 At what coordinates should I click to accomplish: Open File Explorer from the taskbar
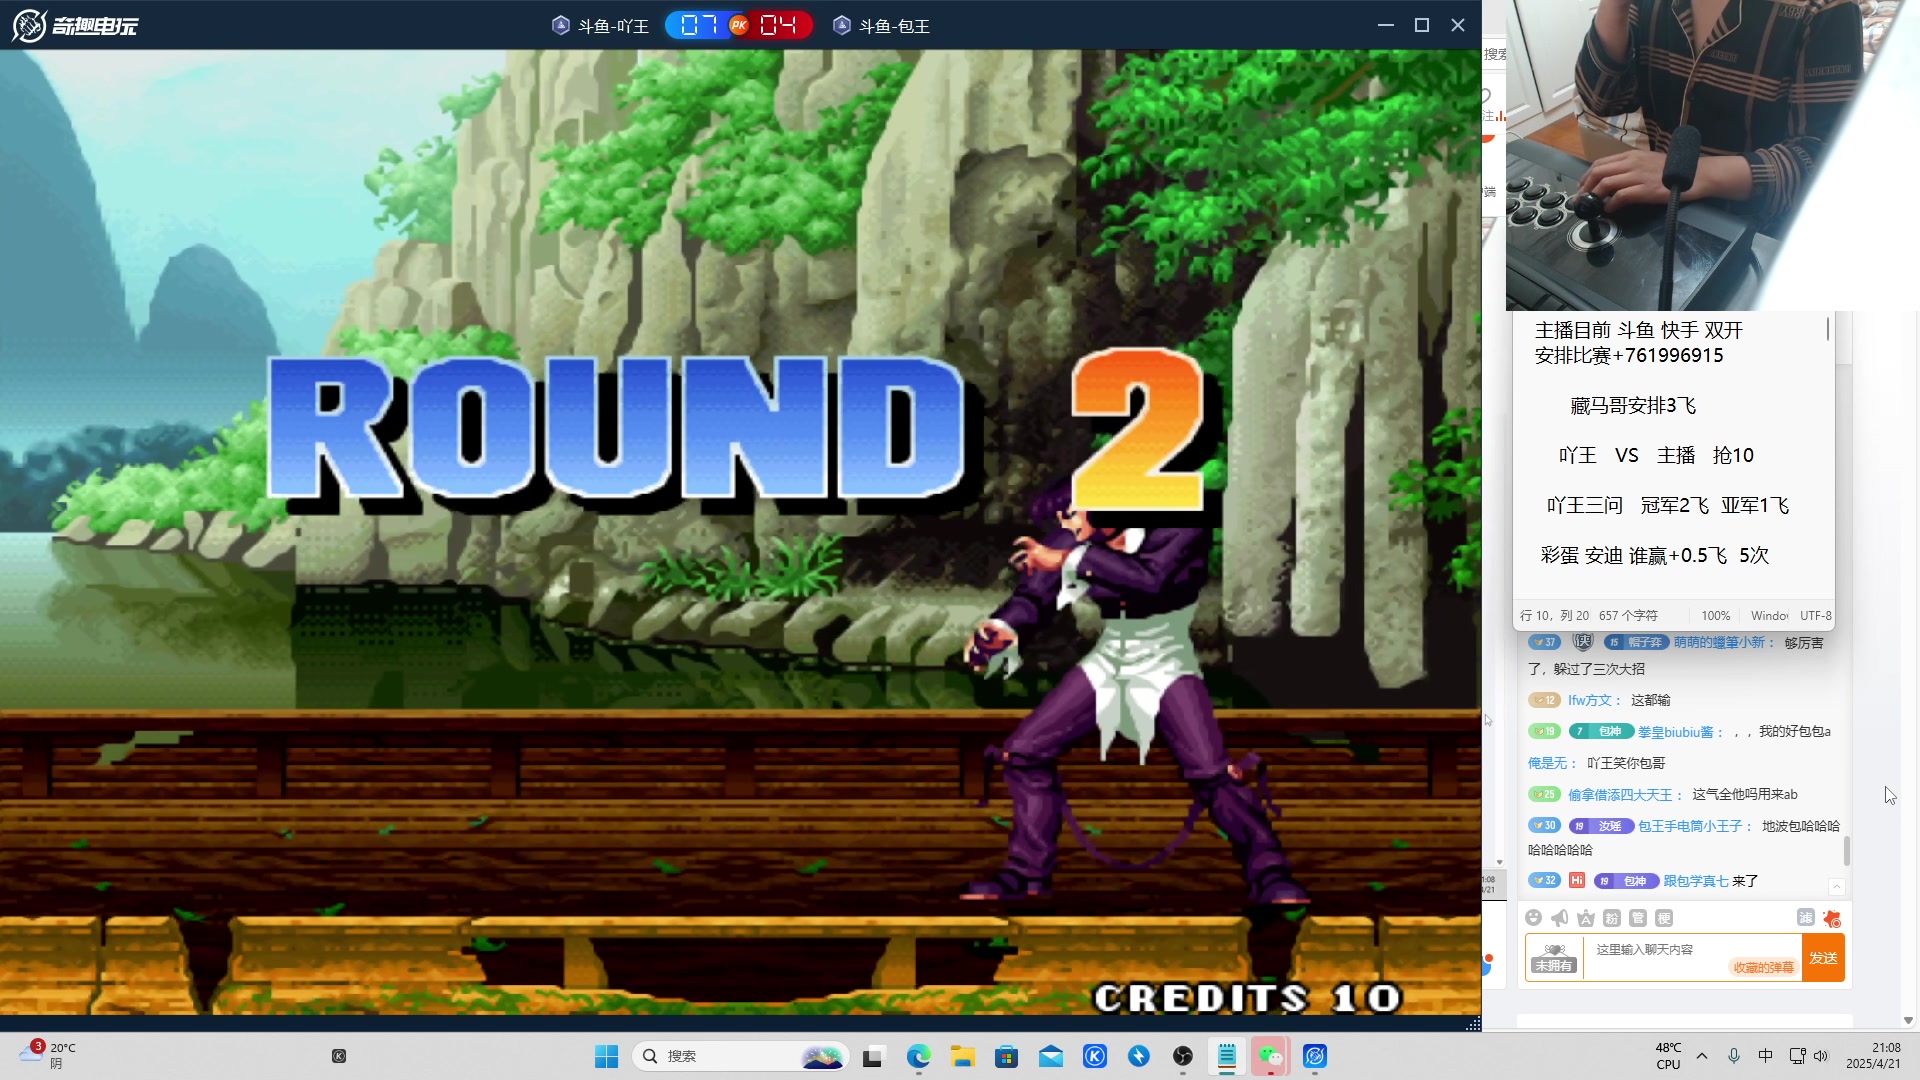tap(962, 1056)
